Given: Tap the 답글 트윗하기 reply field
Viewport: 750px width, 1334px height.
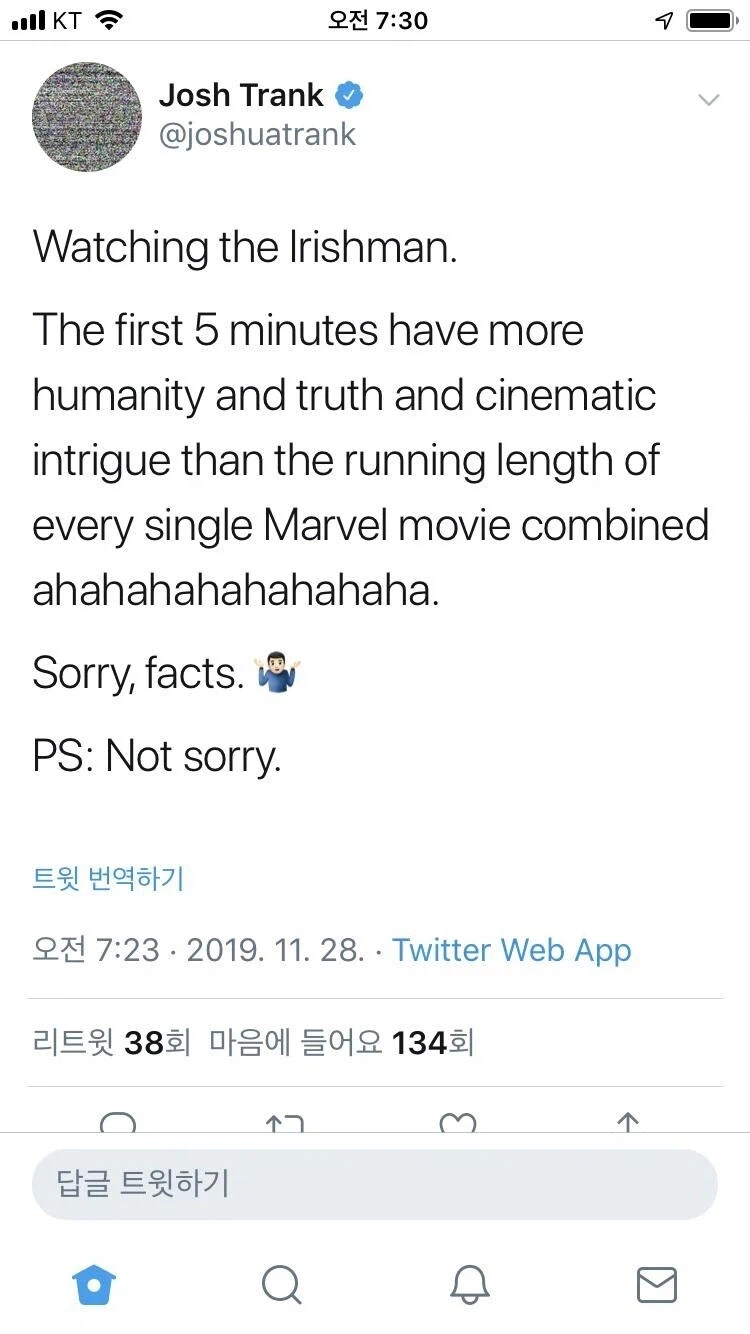Looking at the screenshot, I should click(375, 1184).
